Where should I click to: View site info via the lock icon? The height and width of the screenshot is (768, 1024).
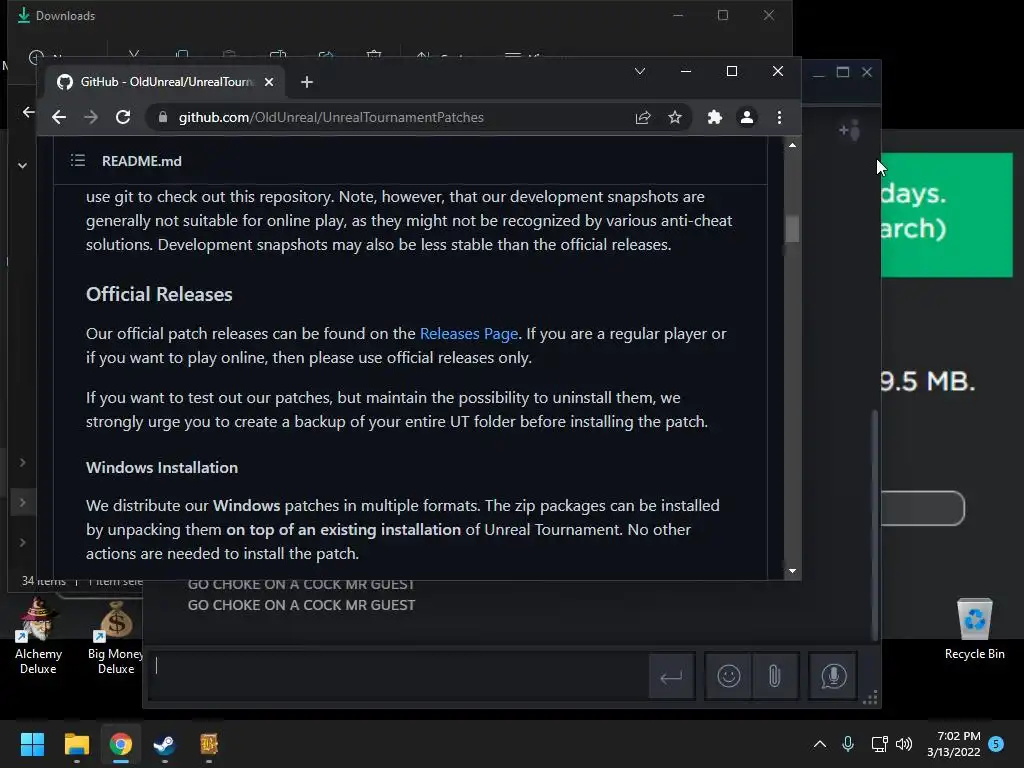(163, 117)
